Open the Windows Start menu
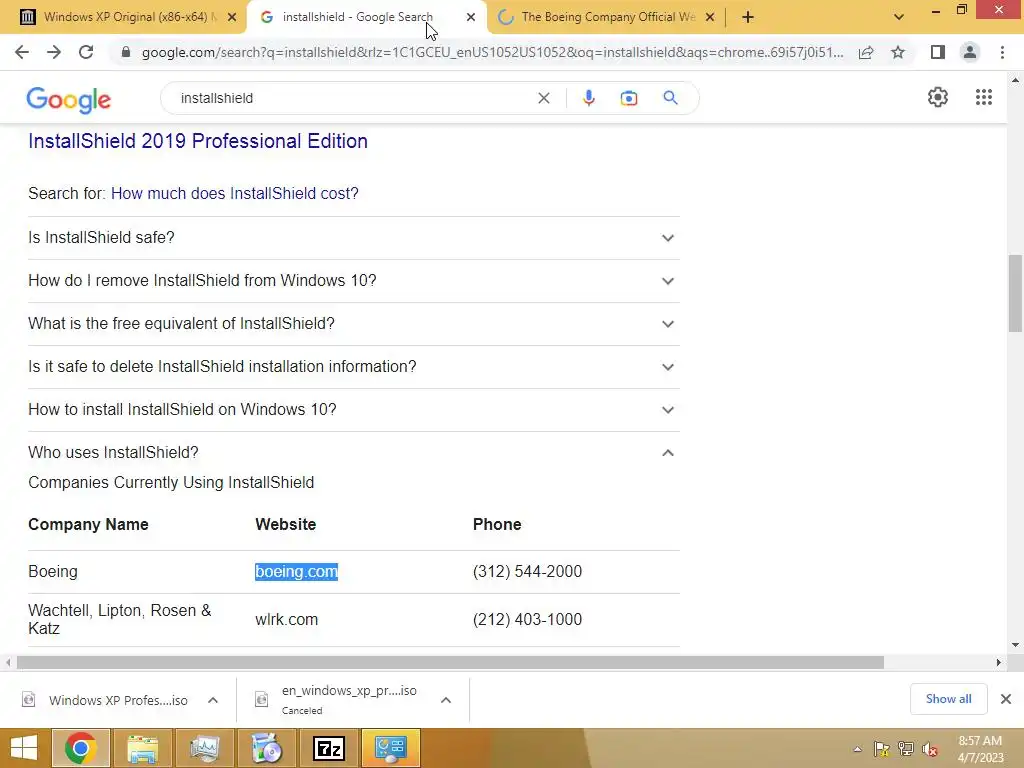 tap(24, 748)
